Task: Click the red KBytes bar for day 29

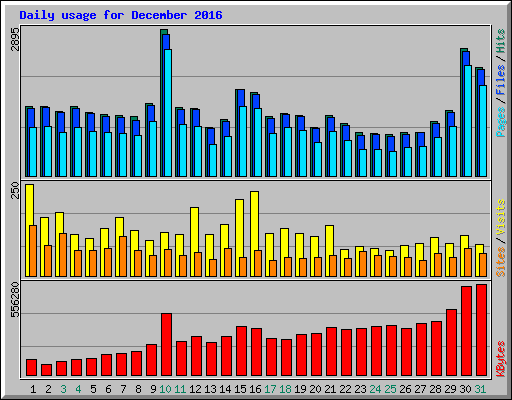Action: (451, 343)
